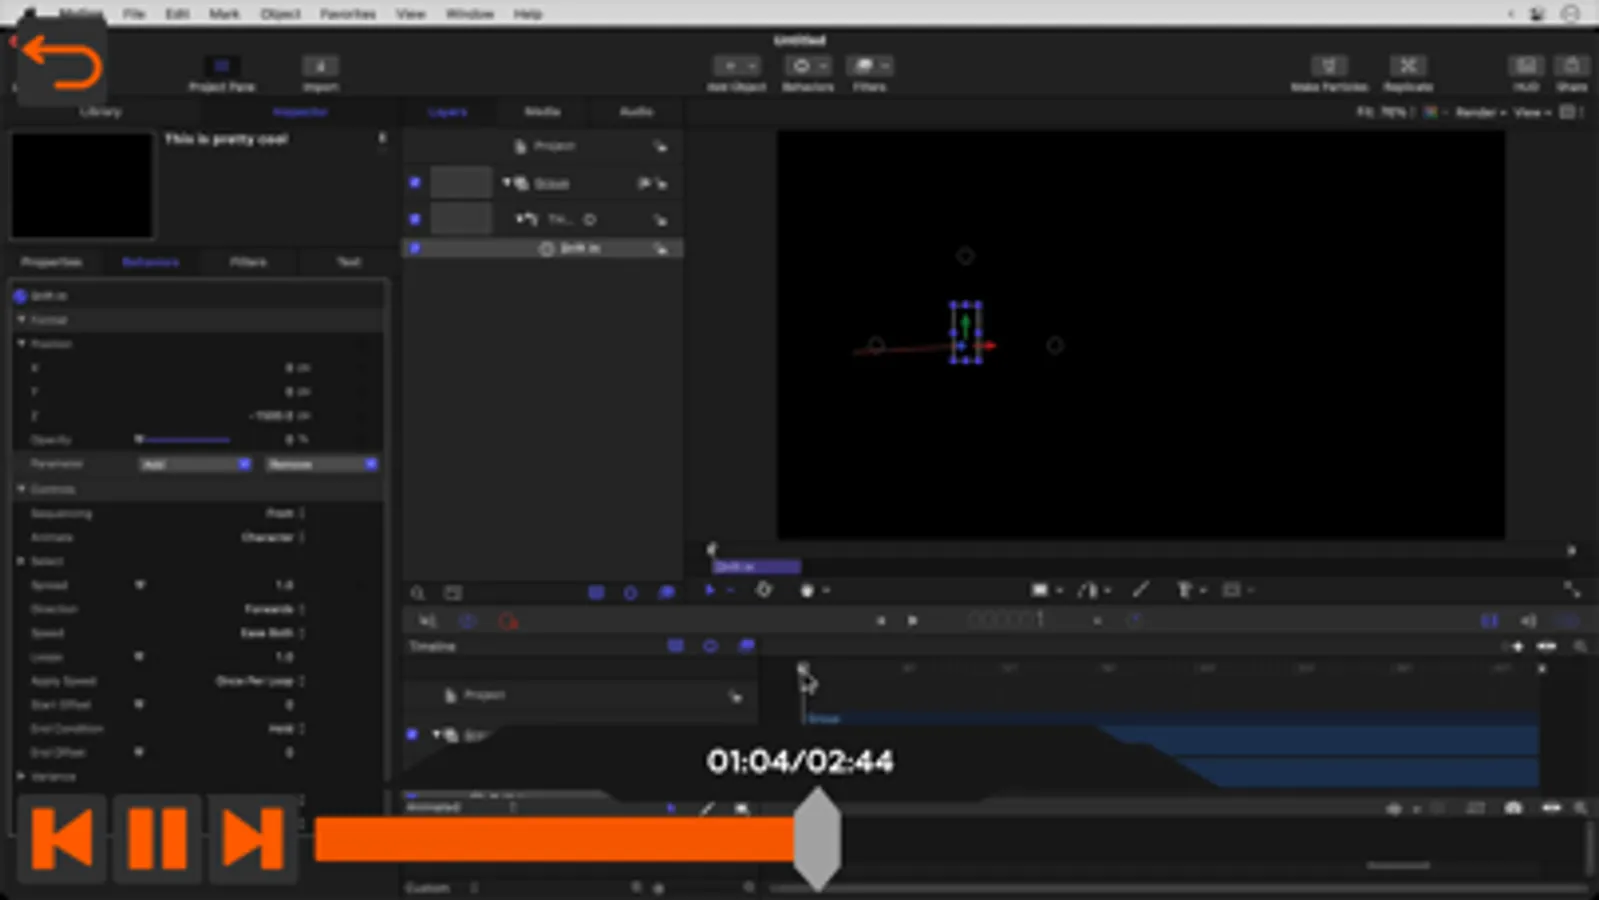1599x900 pixels.
Task: Toggle the text layer visibility checkbox
Action: click(415, 219)
